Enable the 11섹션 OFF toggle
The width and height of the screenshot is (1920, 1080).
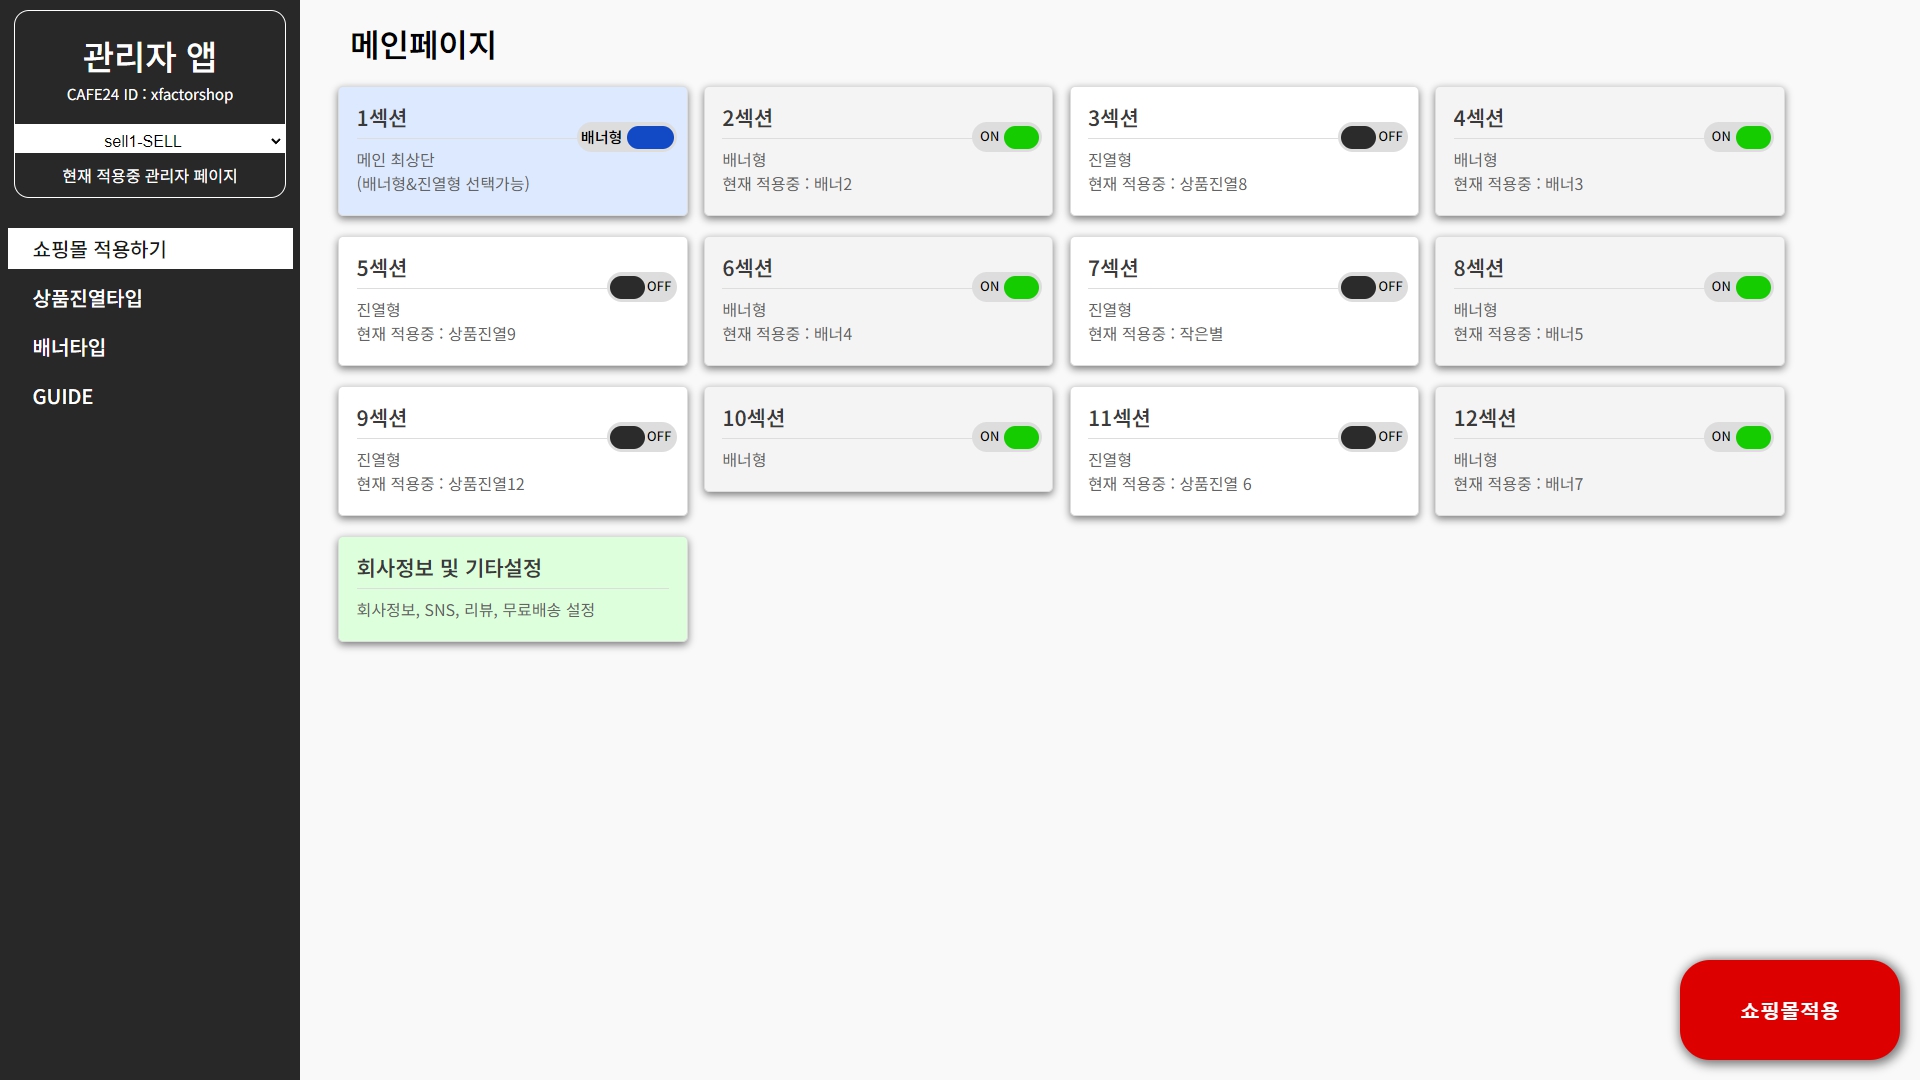[x=1373, y=437]
